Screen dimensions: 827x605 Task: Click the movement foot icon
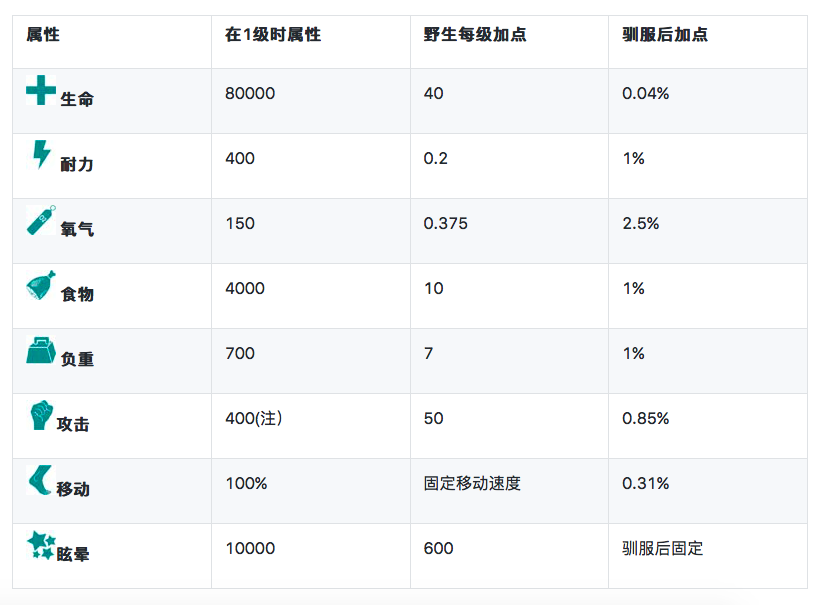[x=41, y=481]
